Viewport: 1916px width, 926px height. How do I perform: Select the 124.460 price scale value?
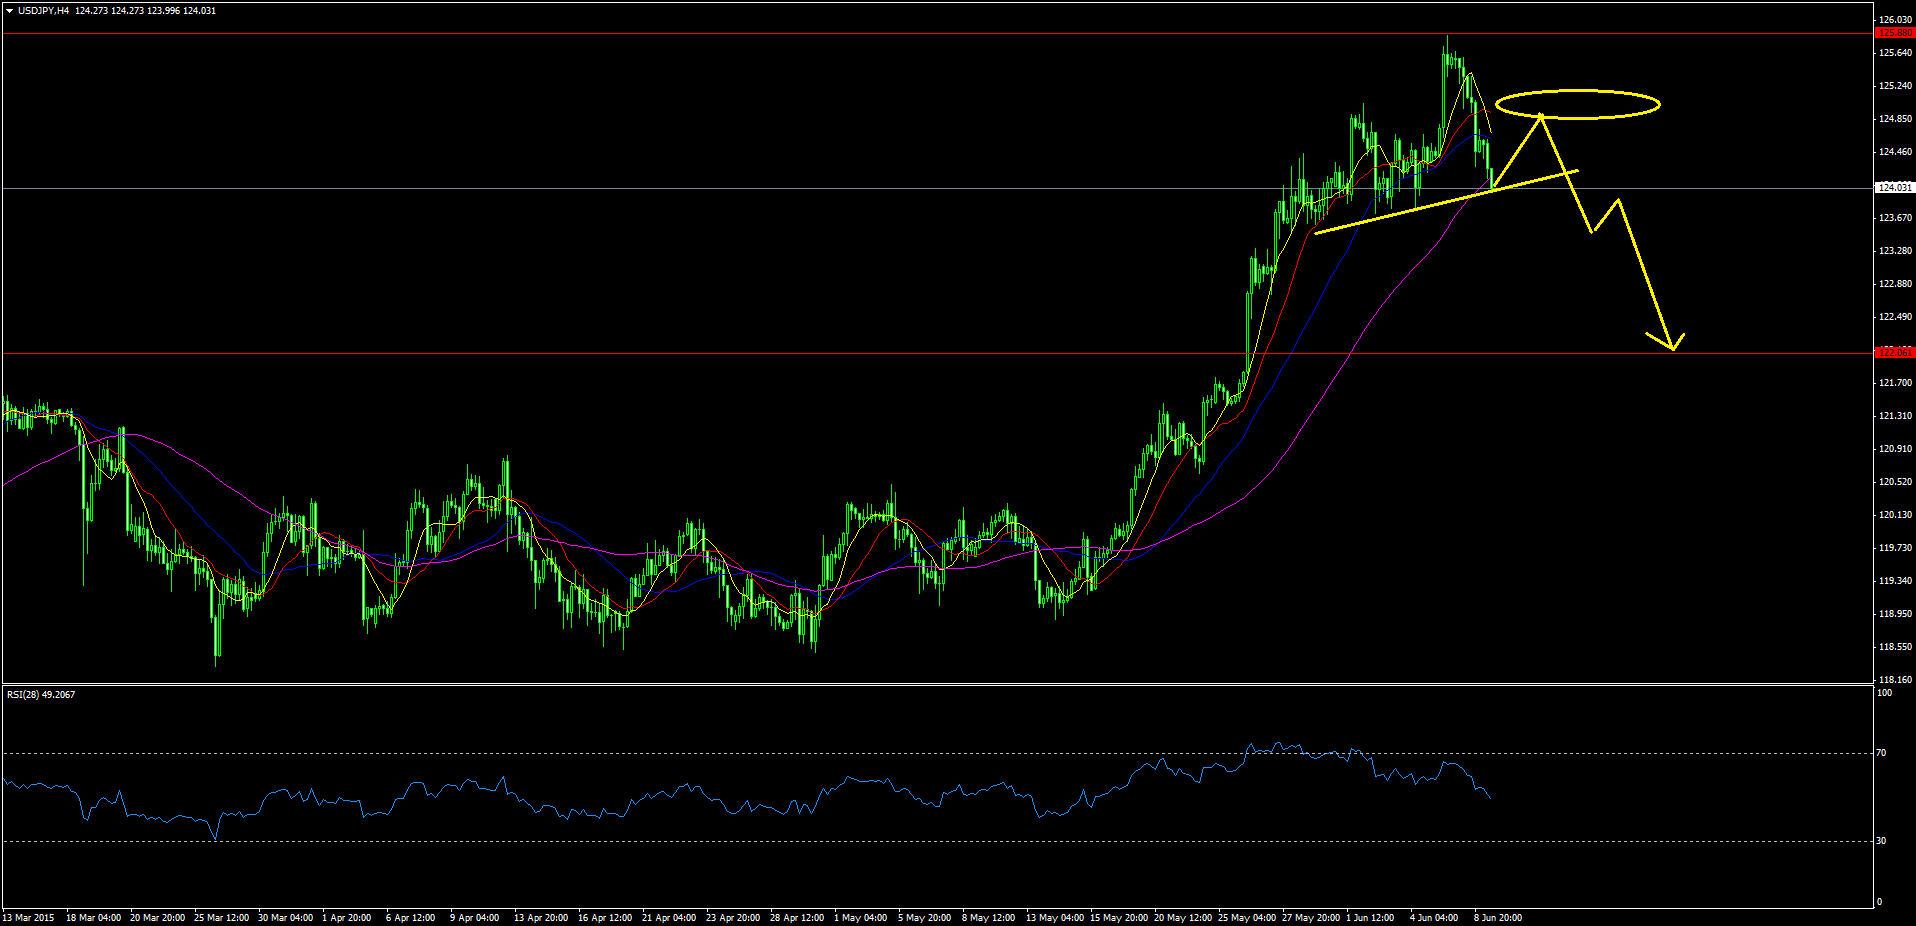click(1896, 152)
